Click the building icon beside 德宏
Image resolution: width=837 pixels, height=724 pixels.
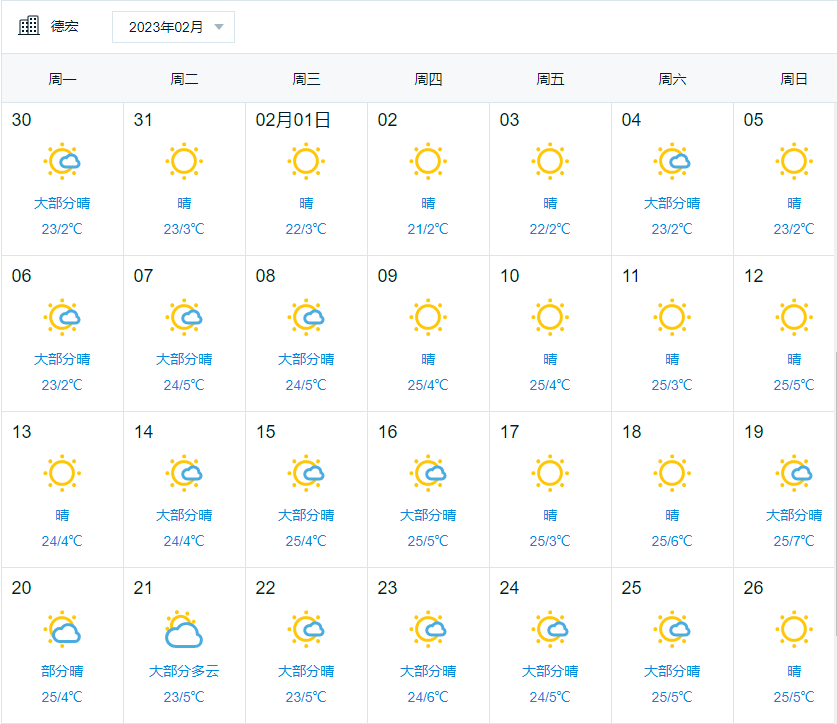click(29, 26)
